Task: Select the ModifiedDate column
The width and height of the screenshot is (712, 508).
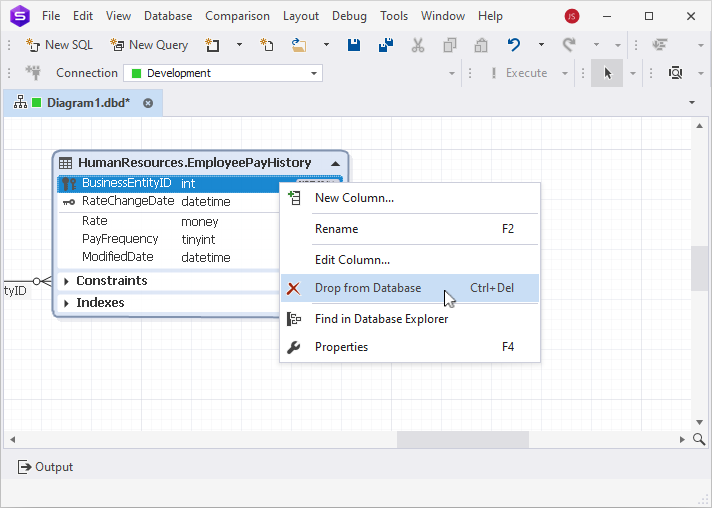Action: (x=118, y=257)
